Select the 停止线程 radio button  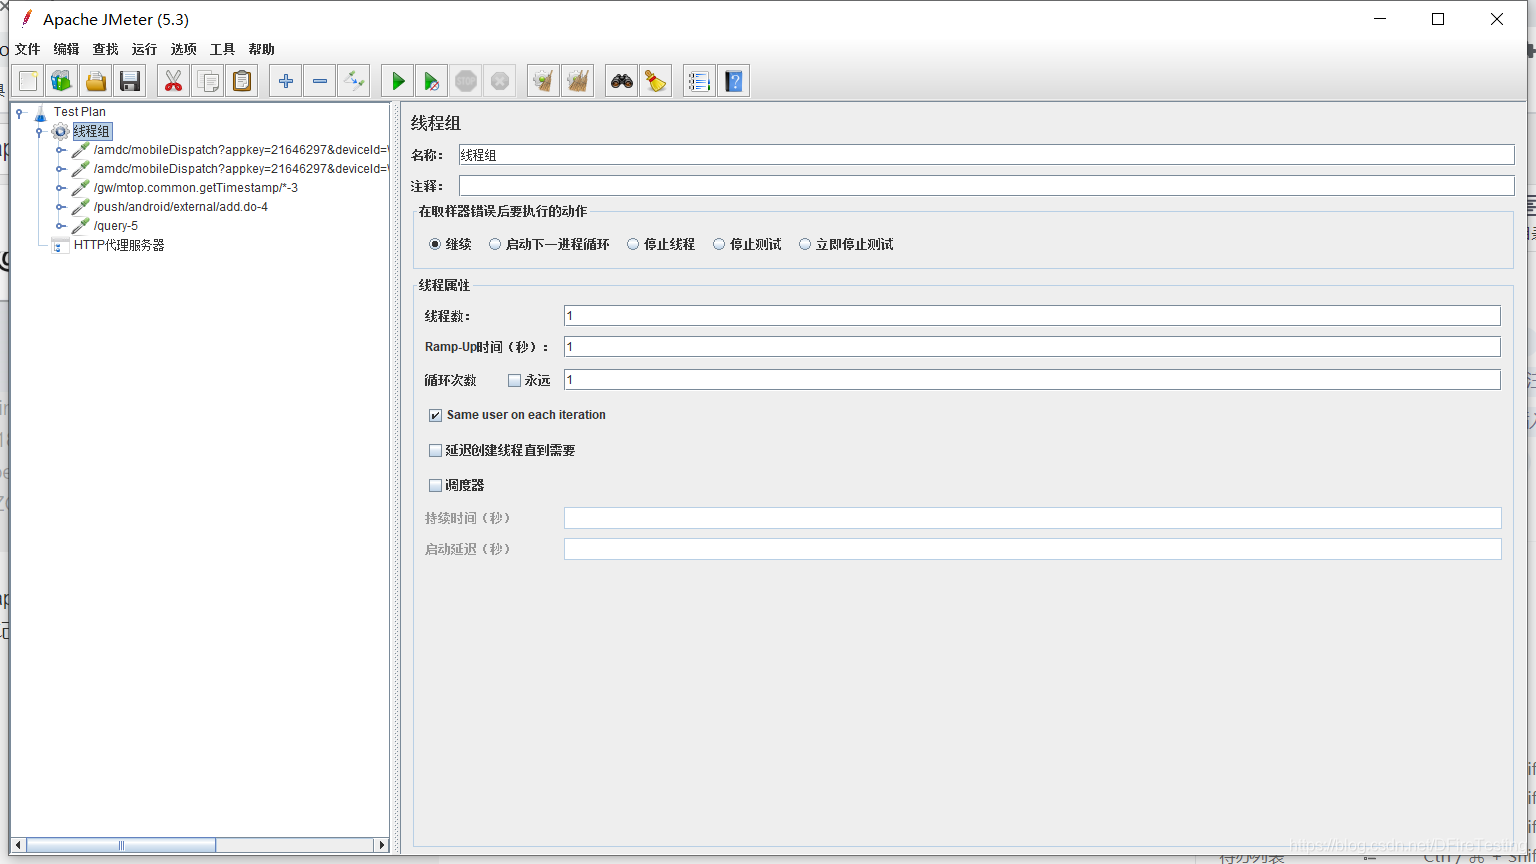point(633,244)
